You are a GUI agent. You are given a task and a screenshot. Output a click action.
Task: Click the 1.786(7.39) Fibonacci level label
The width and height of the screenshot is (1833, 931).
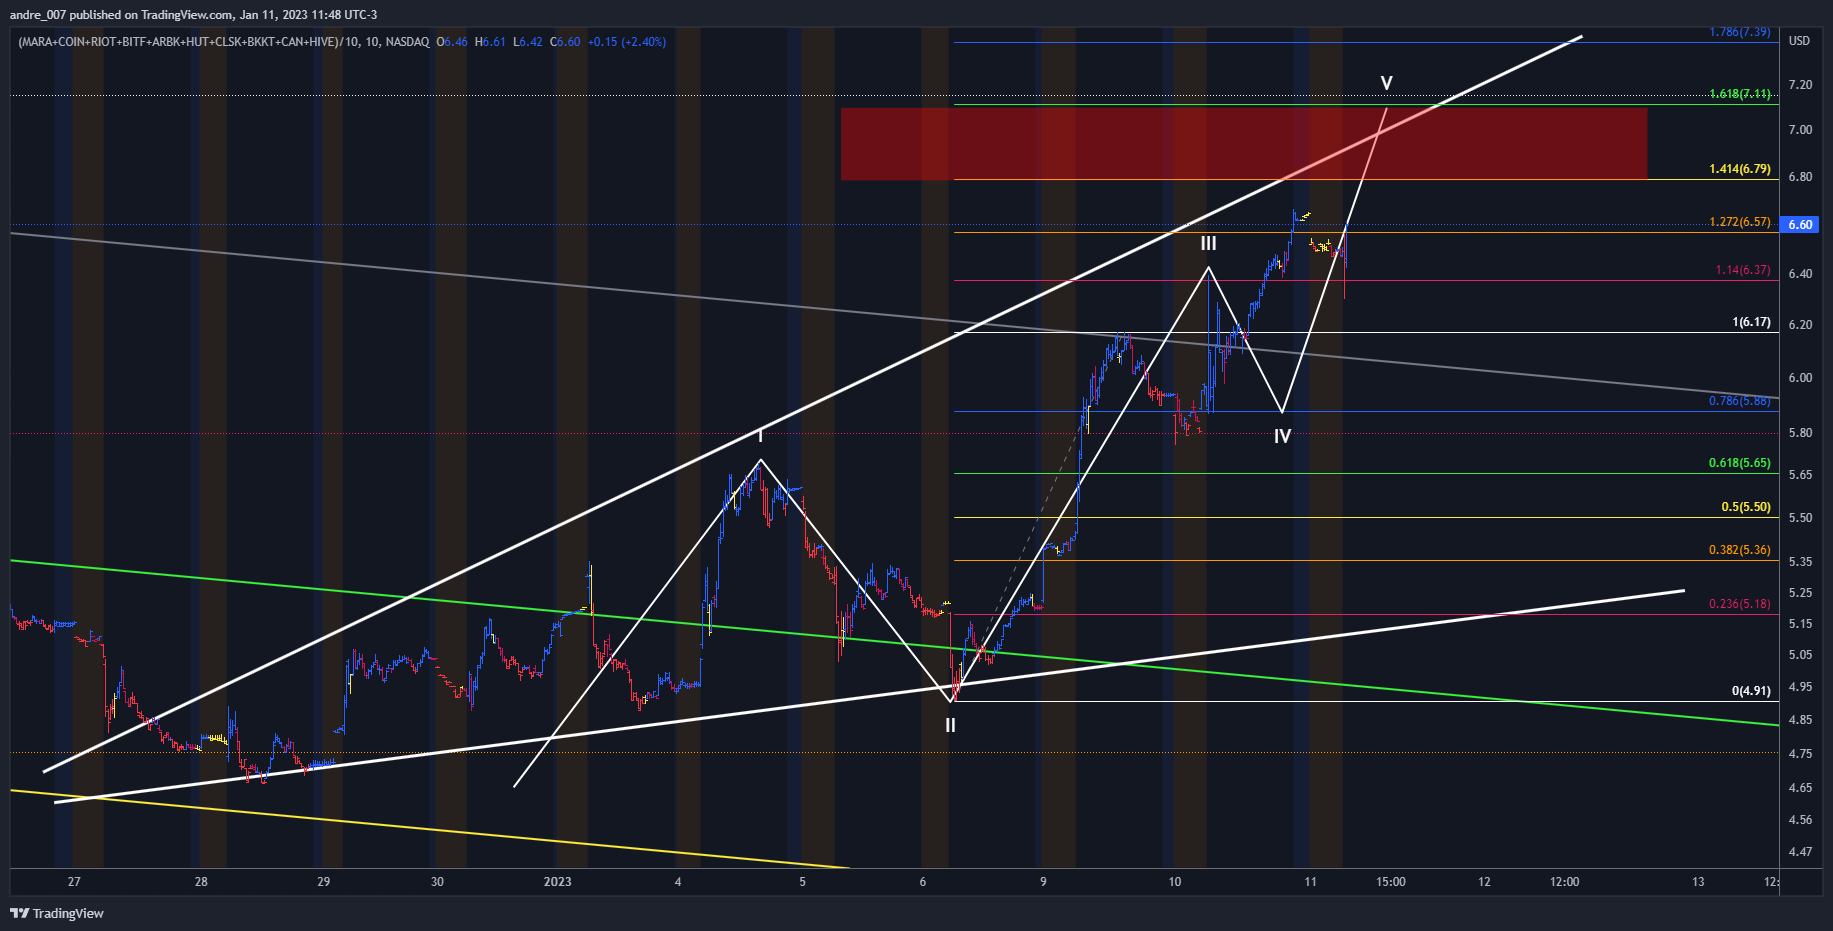click(1740, 32)
